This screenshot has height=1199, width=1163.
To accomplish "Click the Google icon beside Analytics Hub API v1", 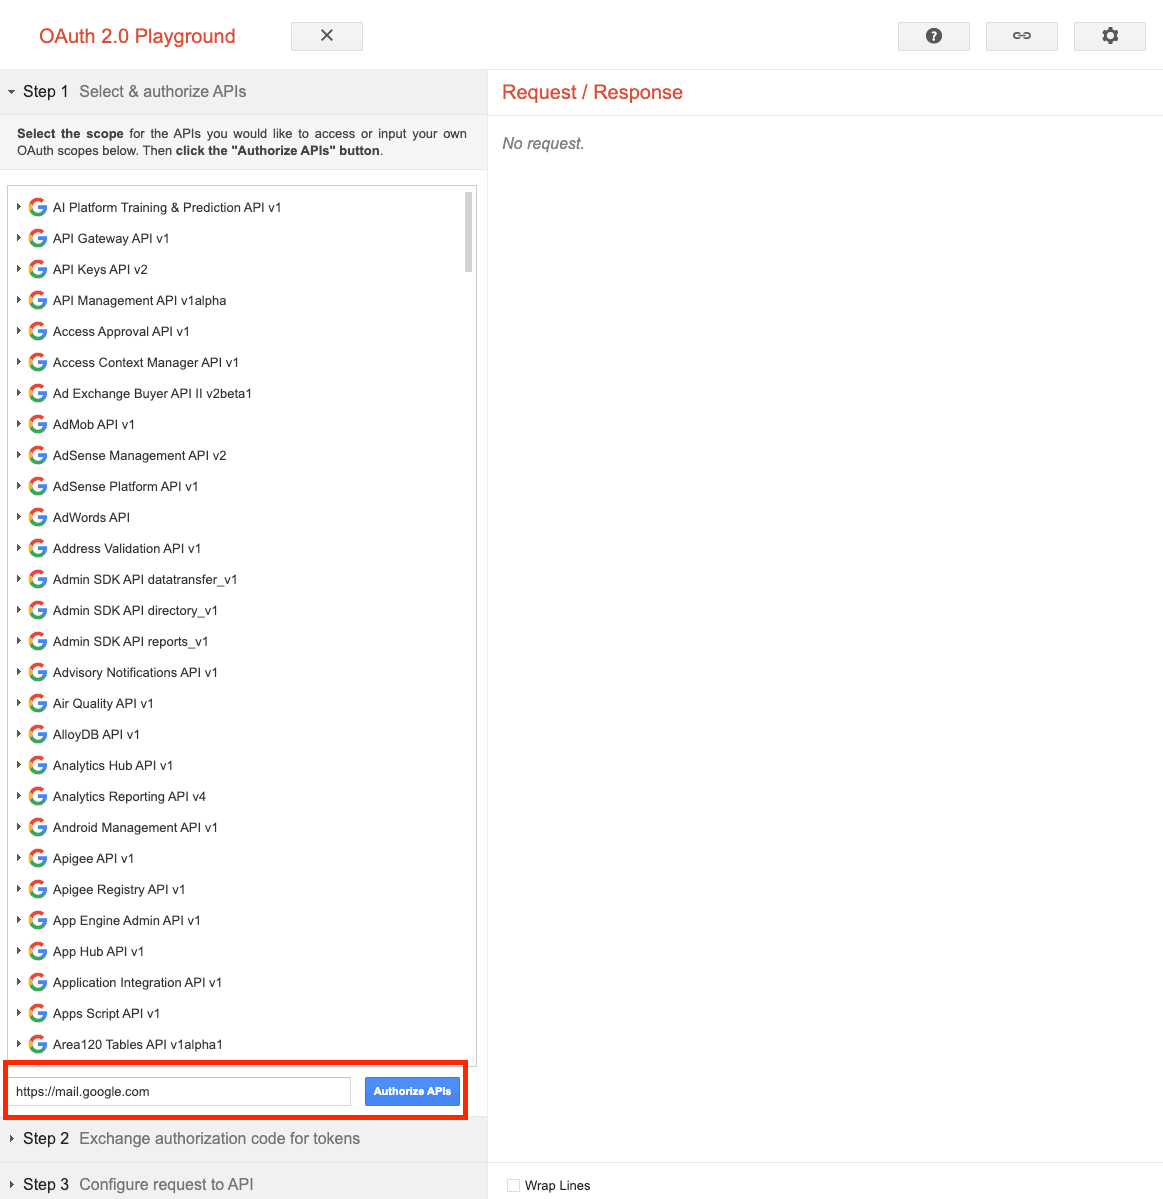I will click(x=37, y=765).
